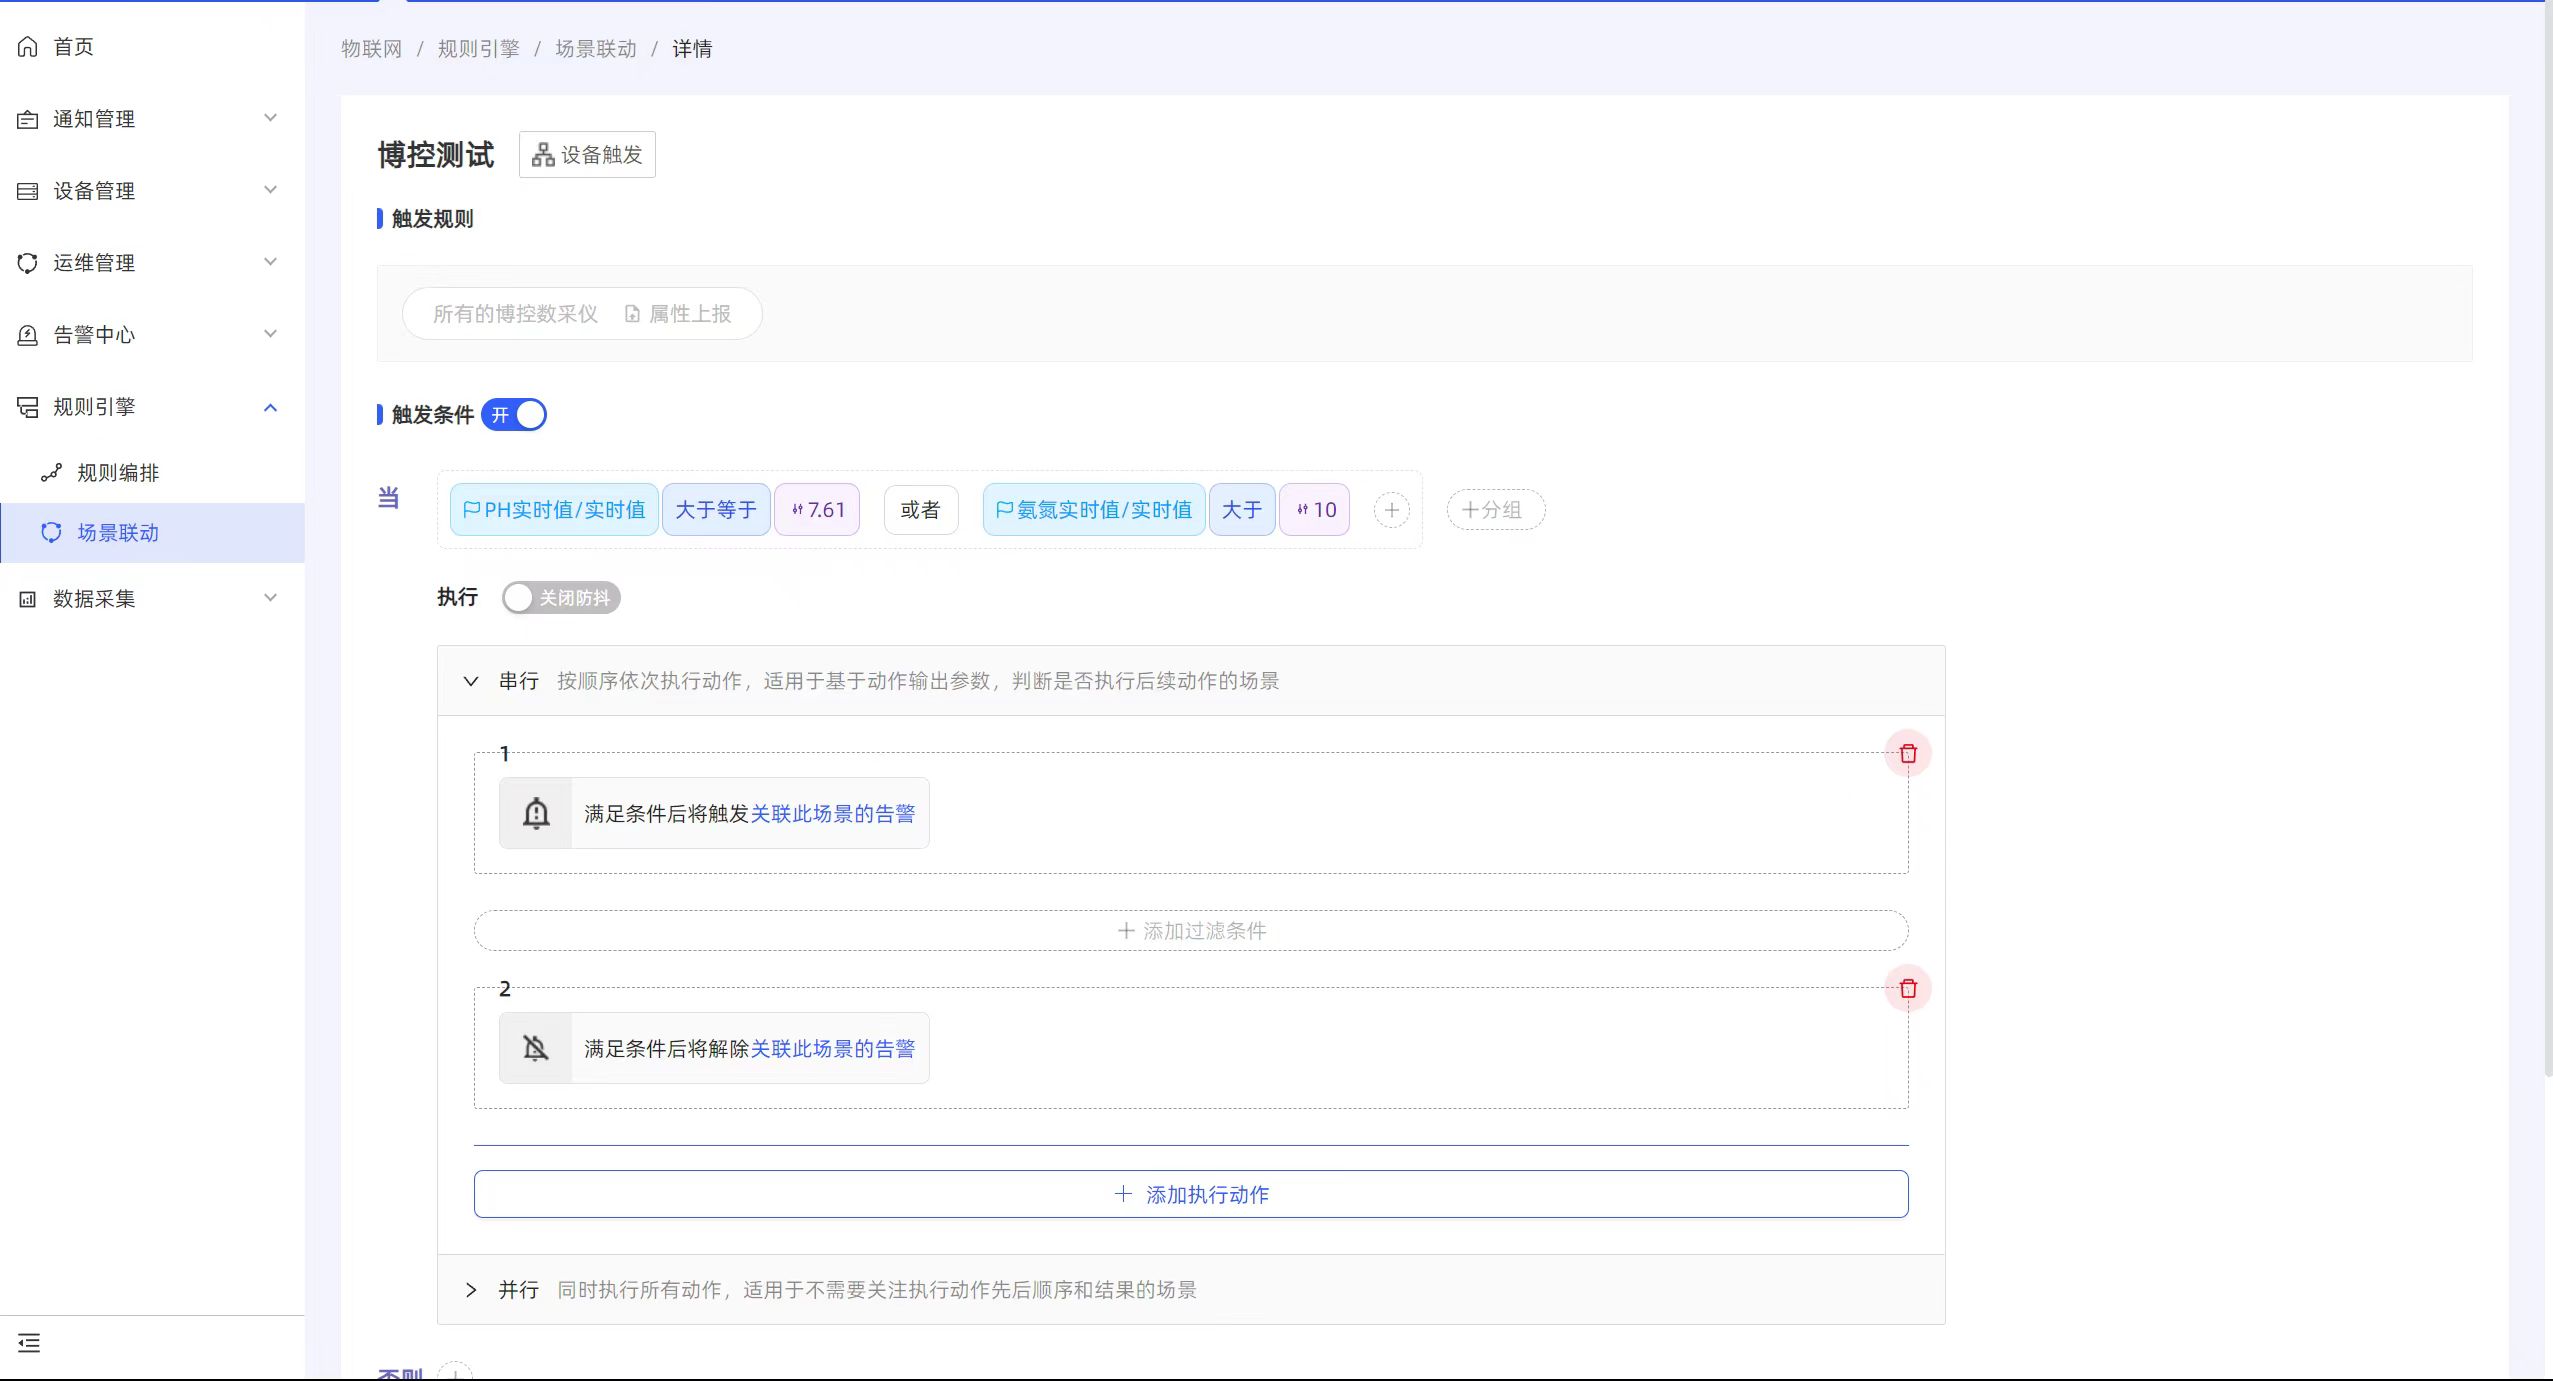2553x1381 pixels.
Task: Click the home icon beside 首页
Action: tap(28, 47)
